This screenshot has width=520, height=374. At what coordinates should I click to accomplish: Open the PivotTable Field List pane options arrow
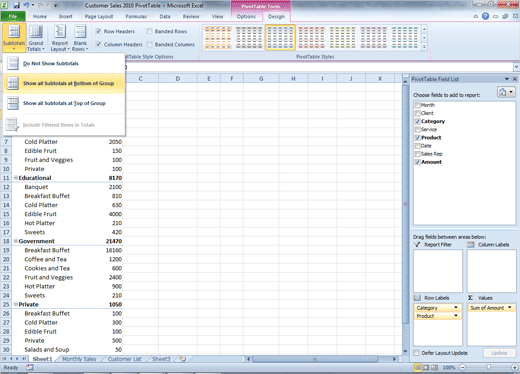(x=507, y=79)
